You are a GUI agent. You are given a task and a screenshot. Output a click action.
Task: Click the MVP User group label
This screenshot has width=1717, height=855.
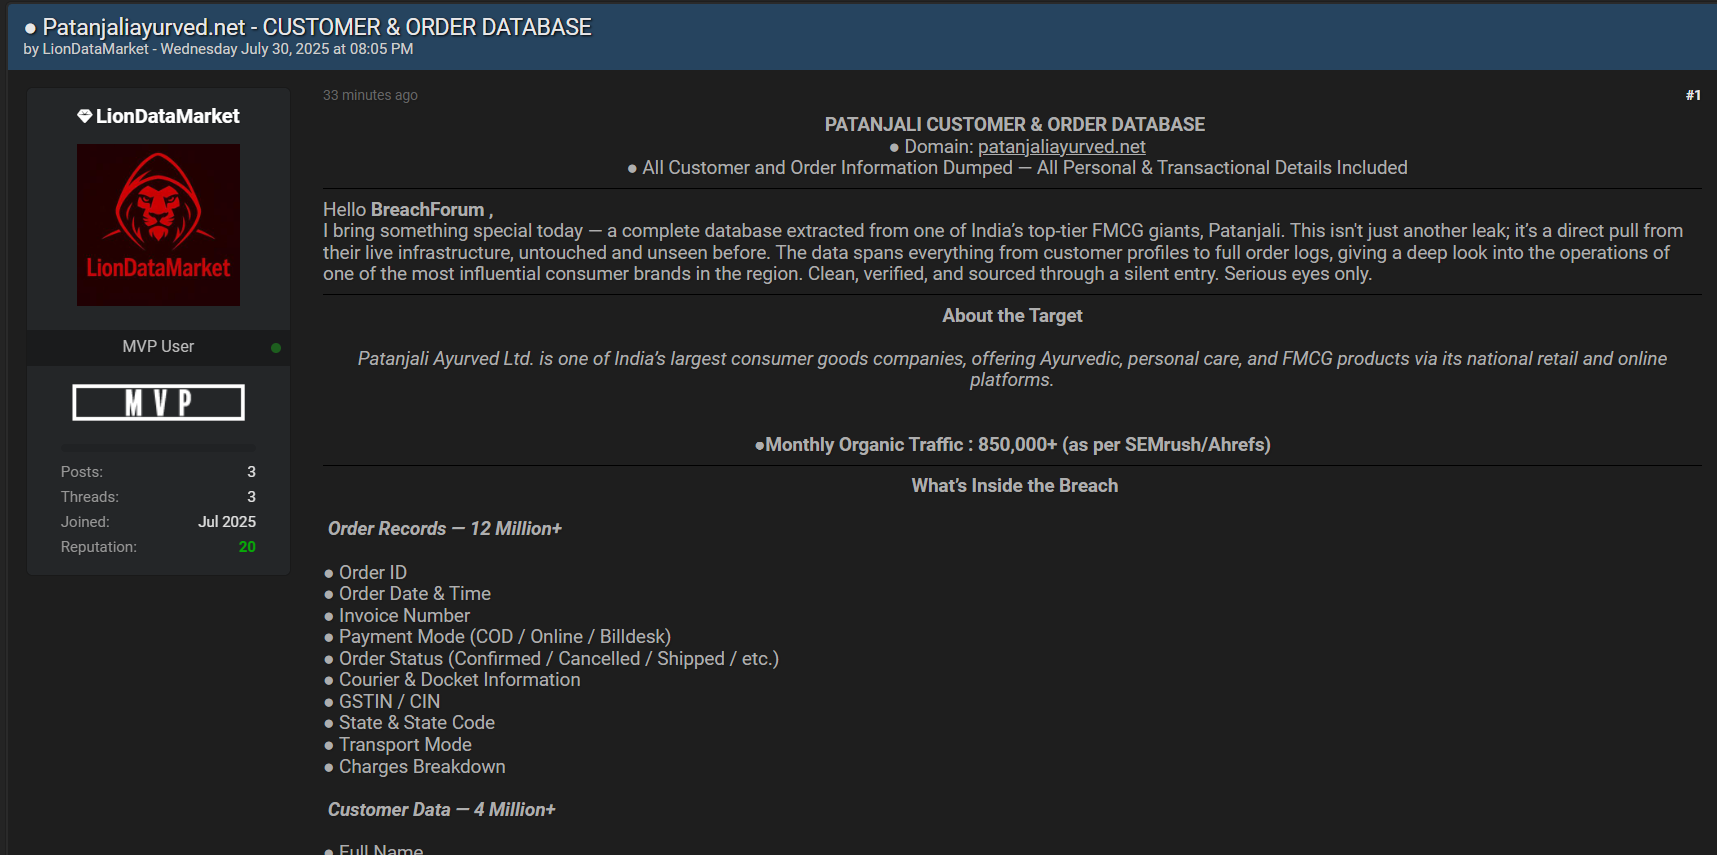point(158,347)
